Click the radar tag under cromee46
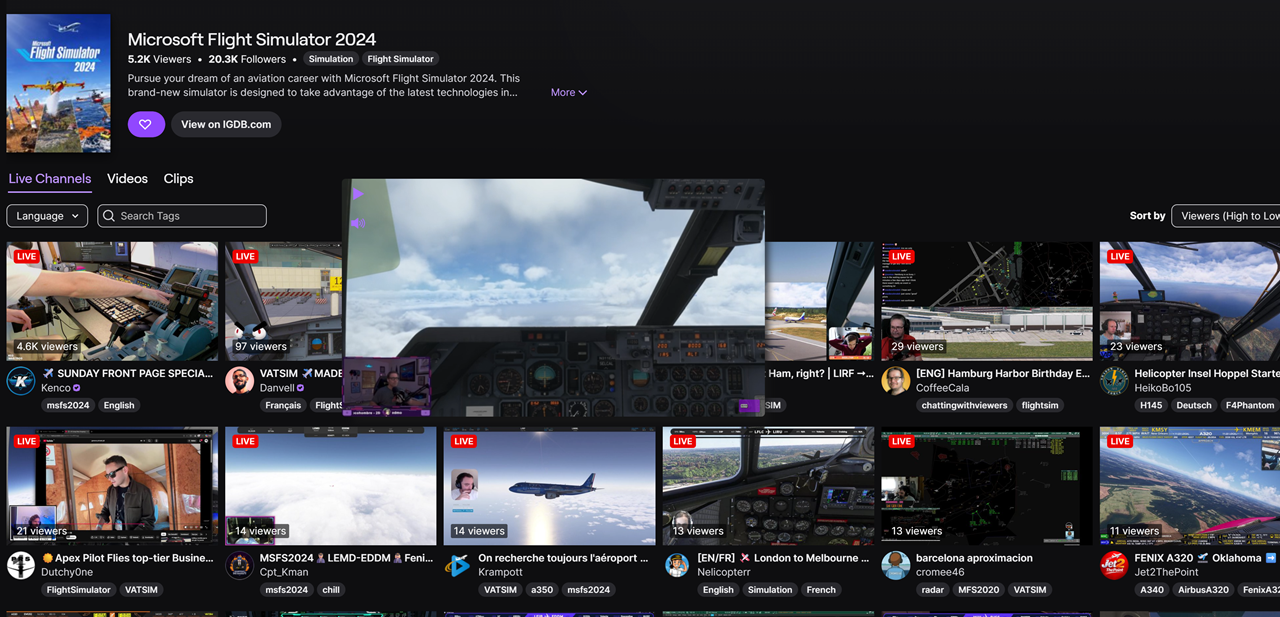This screenshot has width=1280, height=617. (x=931, y=590)
